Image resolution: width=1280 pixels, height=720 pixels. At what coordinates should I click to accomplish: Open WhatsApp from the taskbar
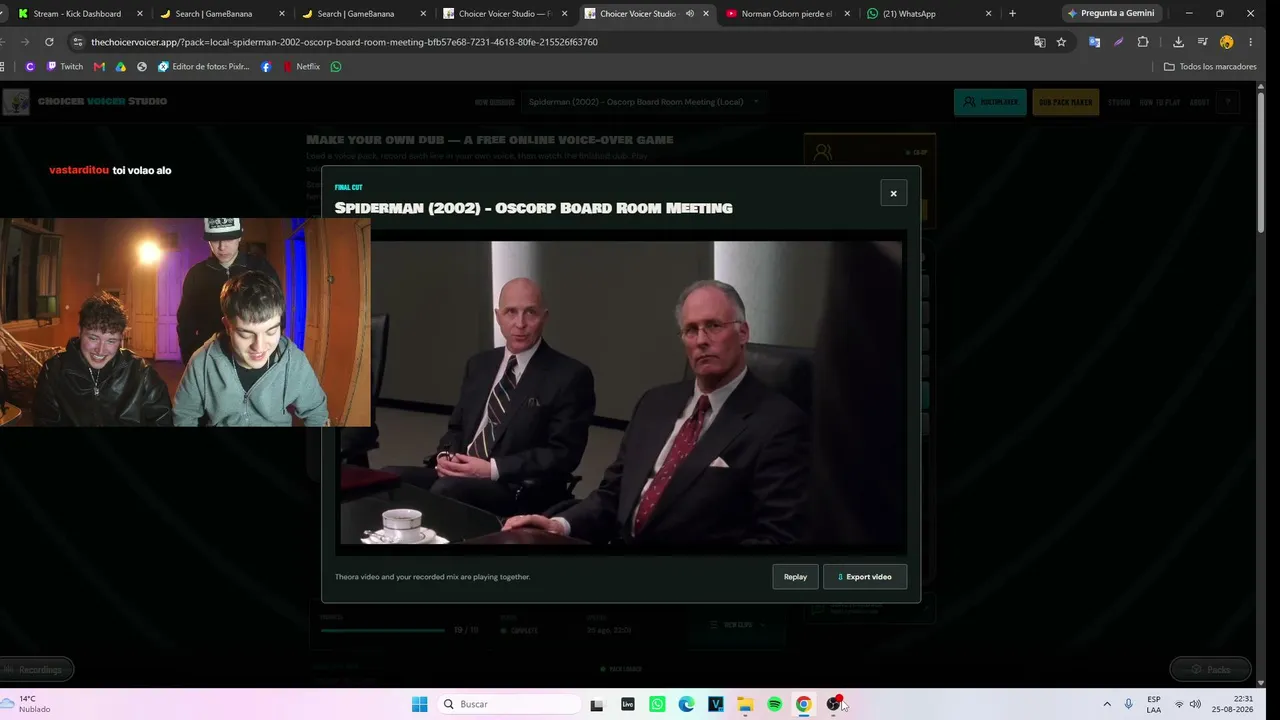pos(657,704)
